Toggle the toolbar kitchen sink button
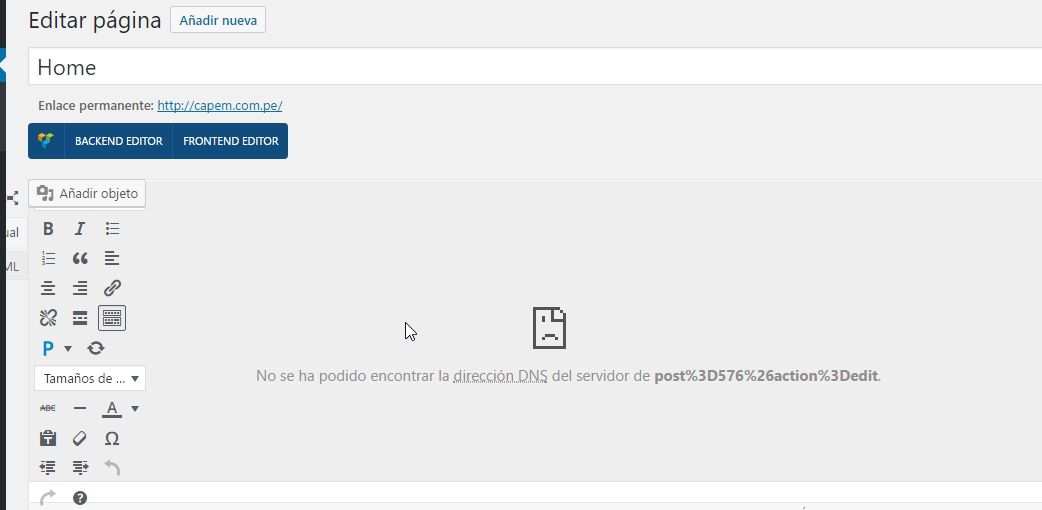Image resolution: width=1042 pixels, height=510 pixels. pos(112,318)
